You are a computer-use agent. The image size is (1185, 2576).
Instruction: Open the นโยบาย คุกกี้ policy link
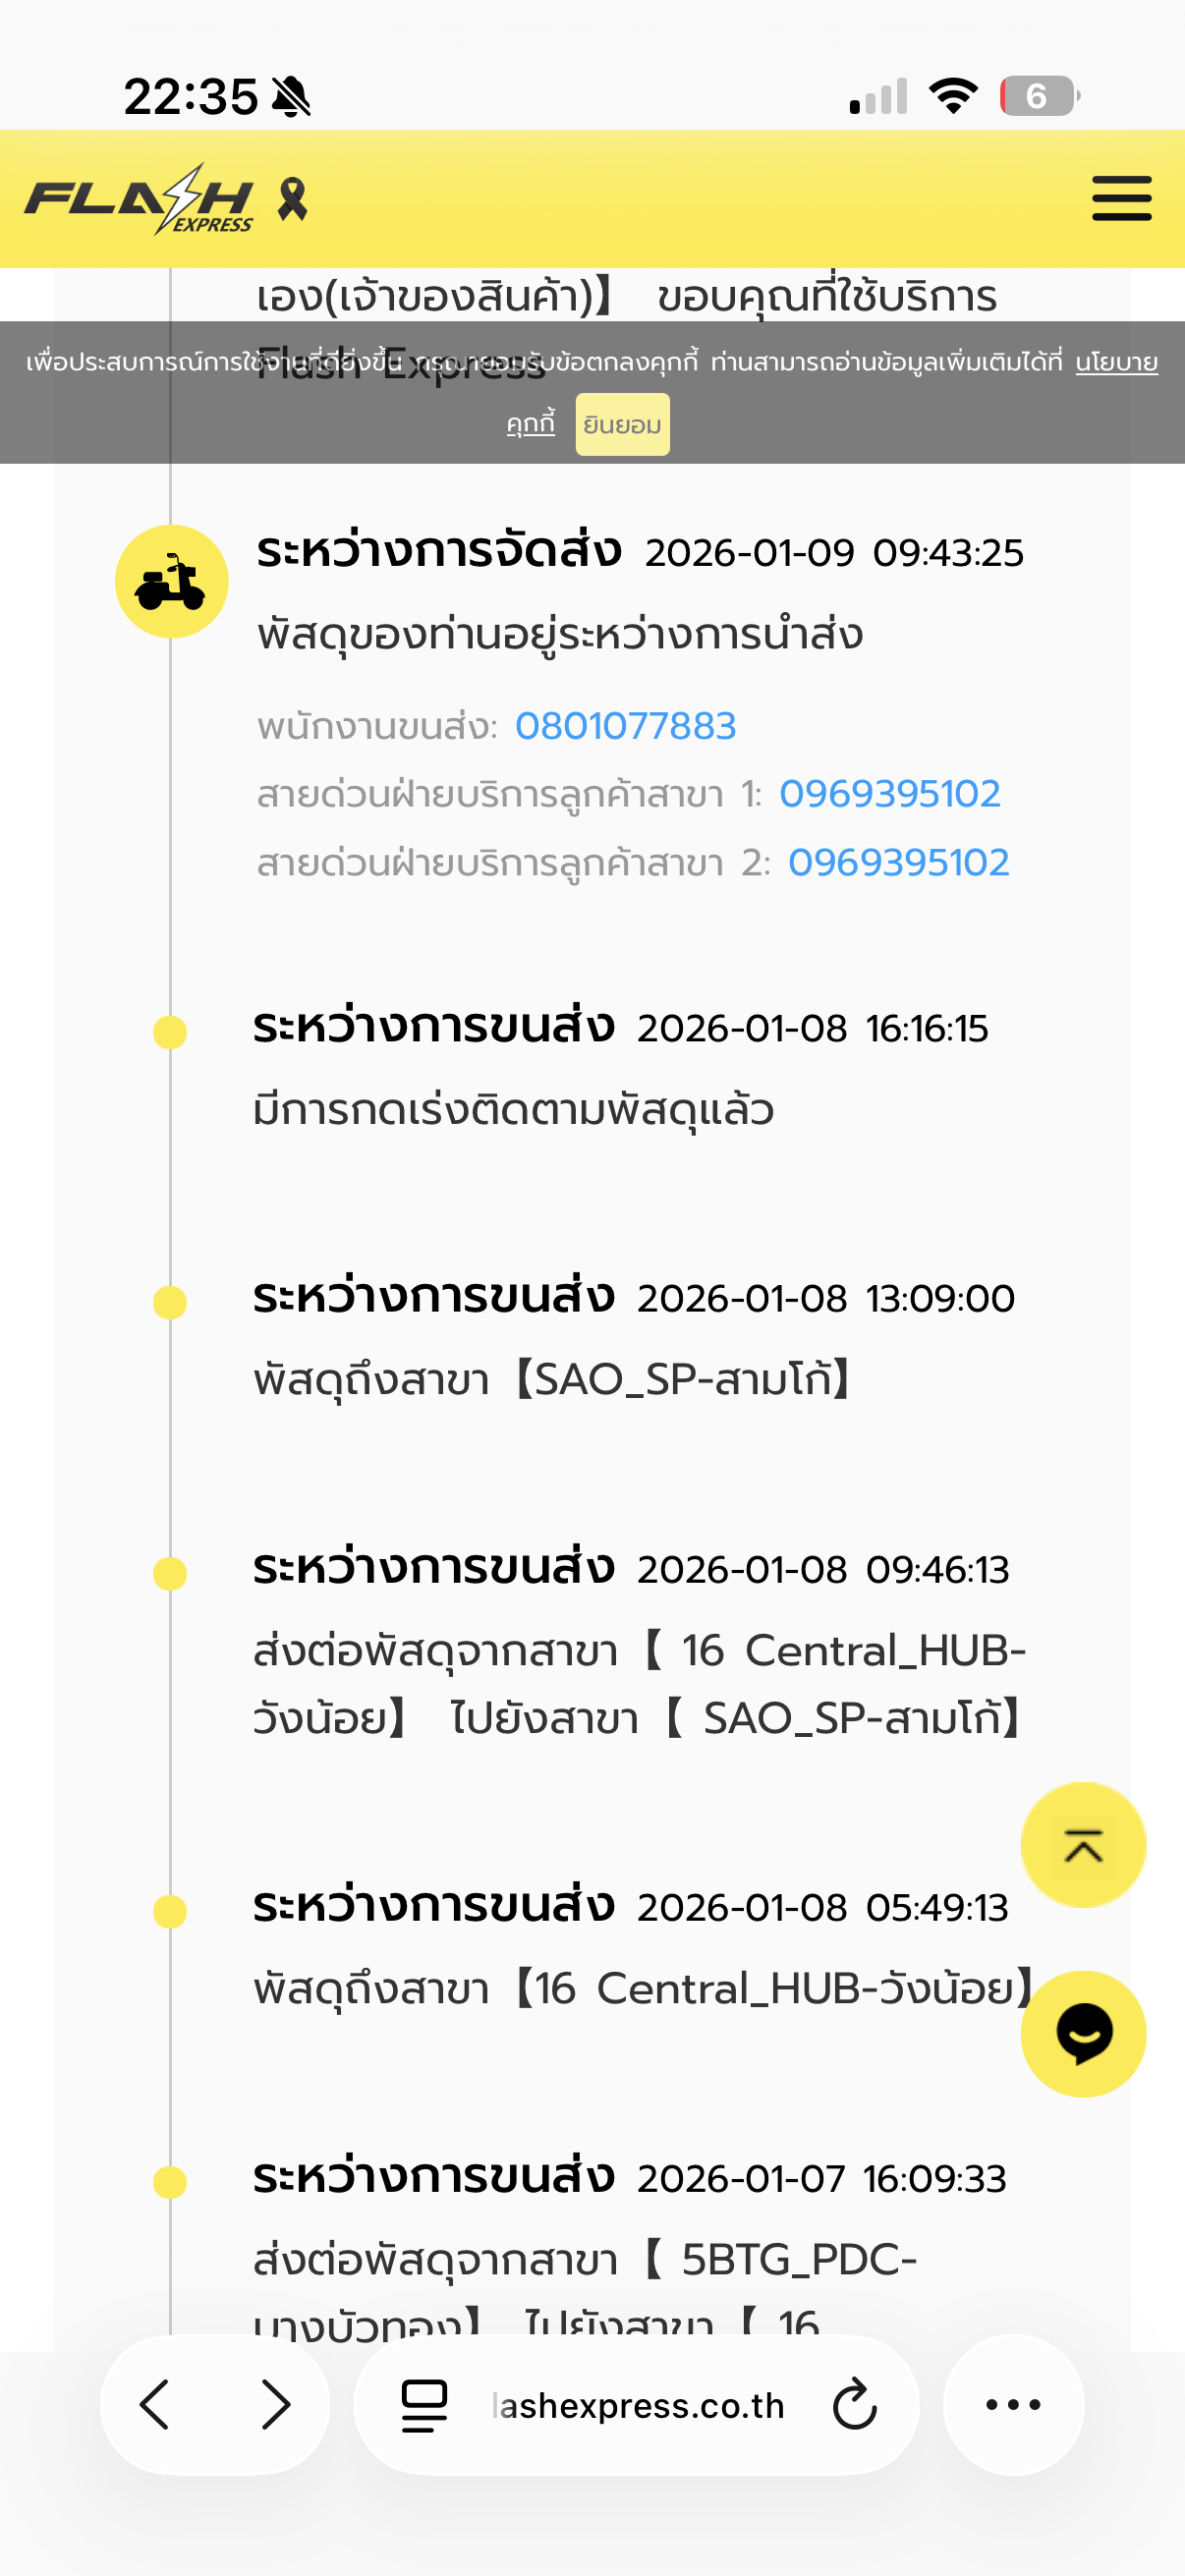pyautogui.click(x=1116, y=362)
